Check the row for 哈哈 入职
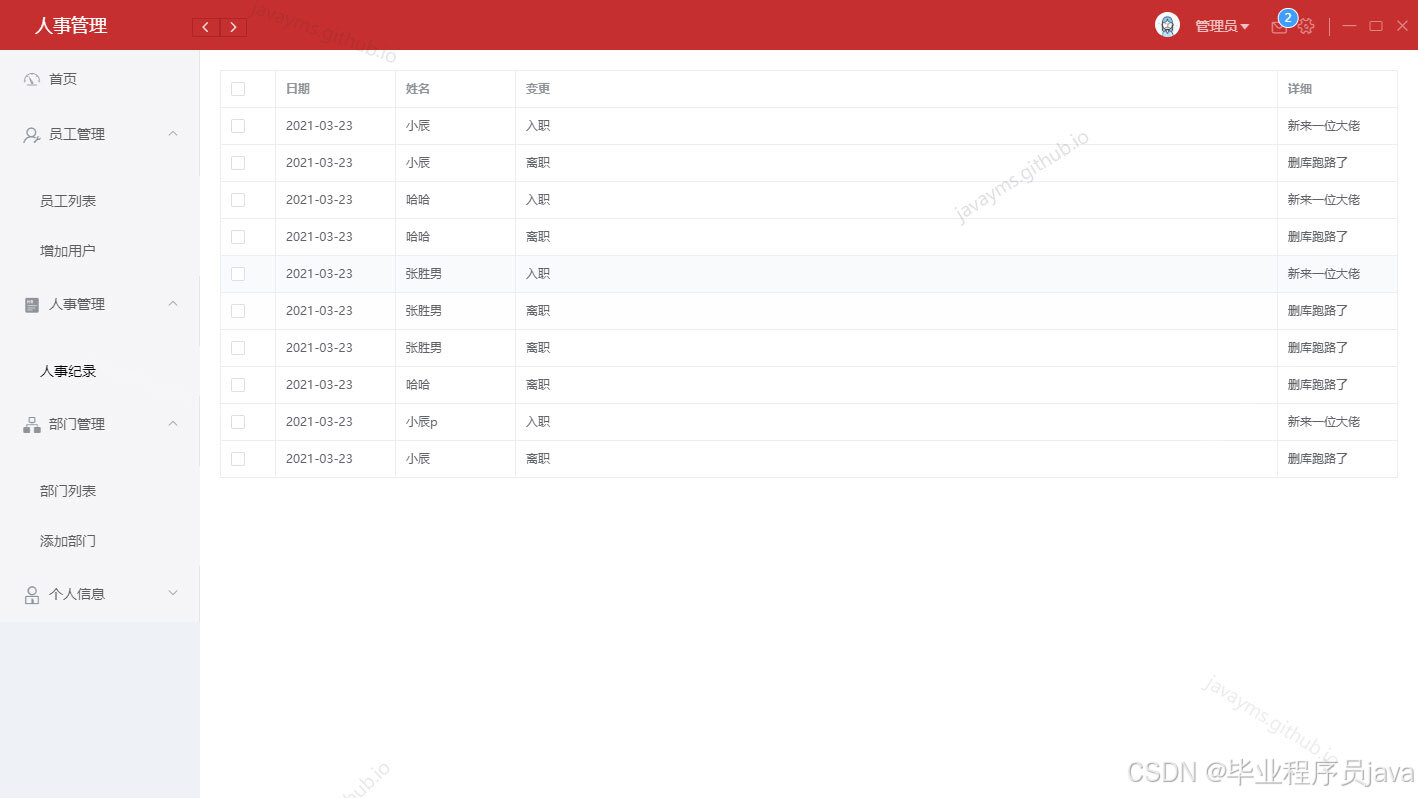This screenshot has width=1418, height=798. click(x=238, y=200)
